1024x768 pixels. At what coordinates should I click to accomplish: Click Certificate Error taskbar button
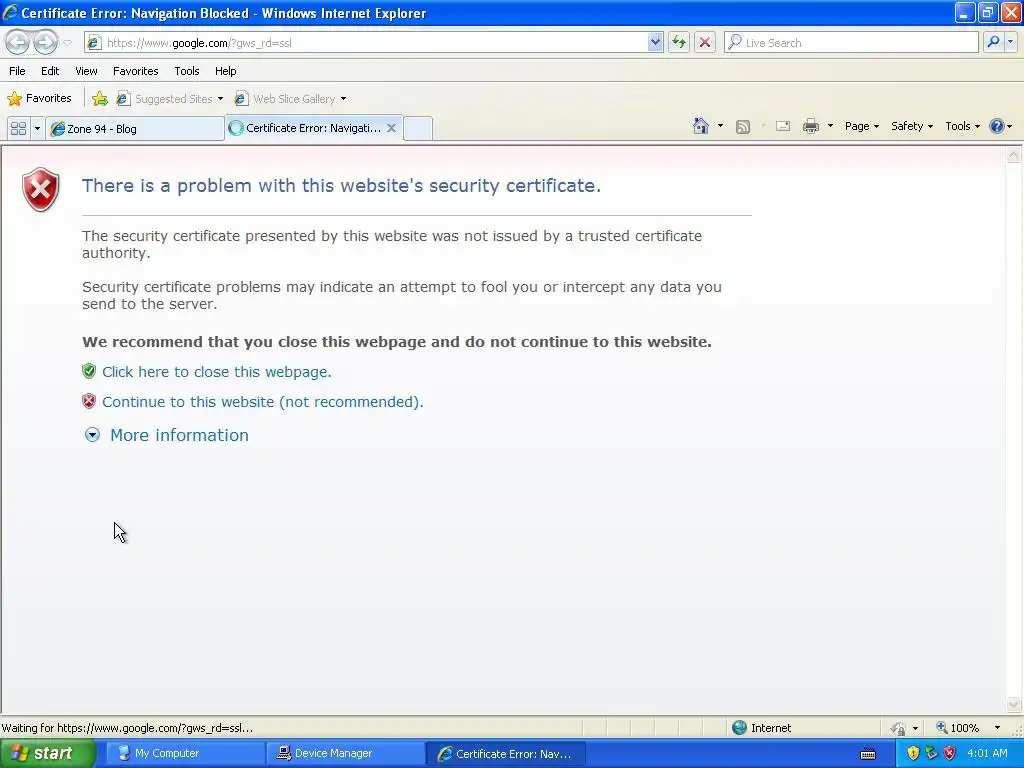click(x=505, y=754)
